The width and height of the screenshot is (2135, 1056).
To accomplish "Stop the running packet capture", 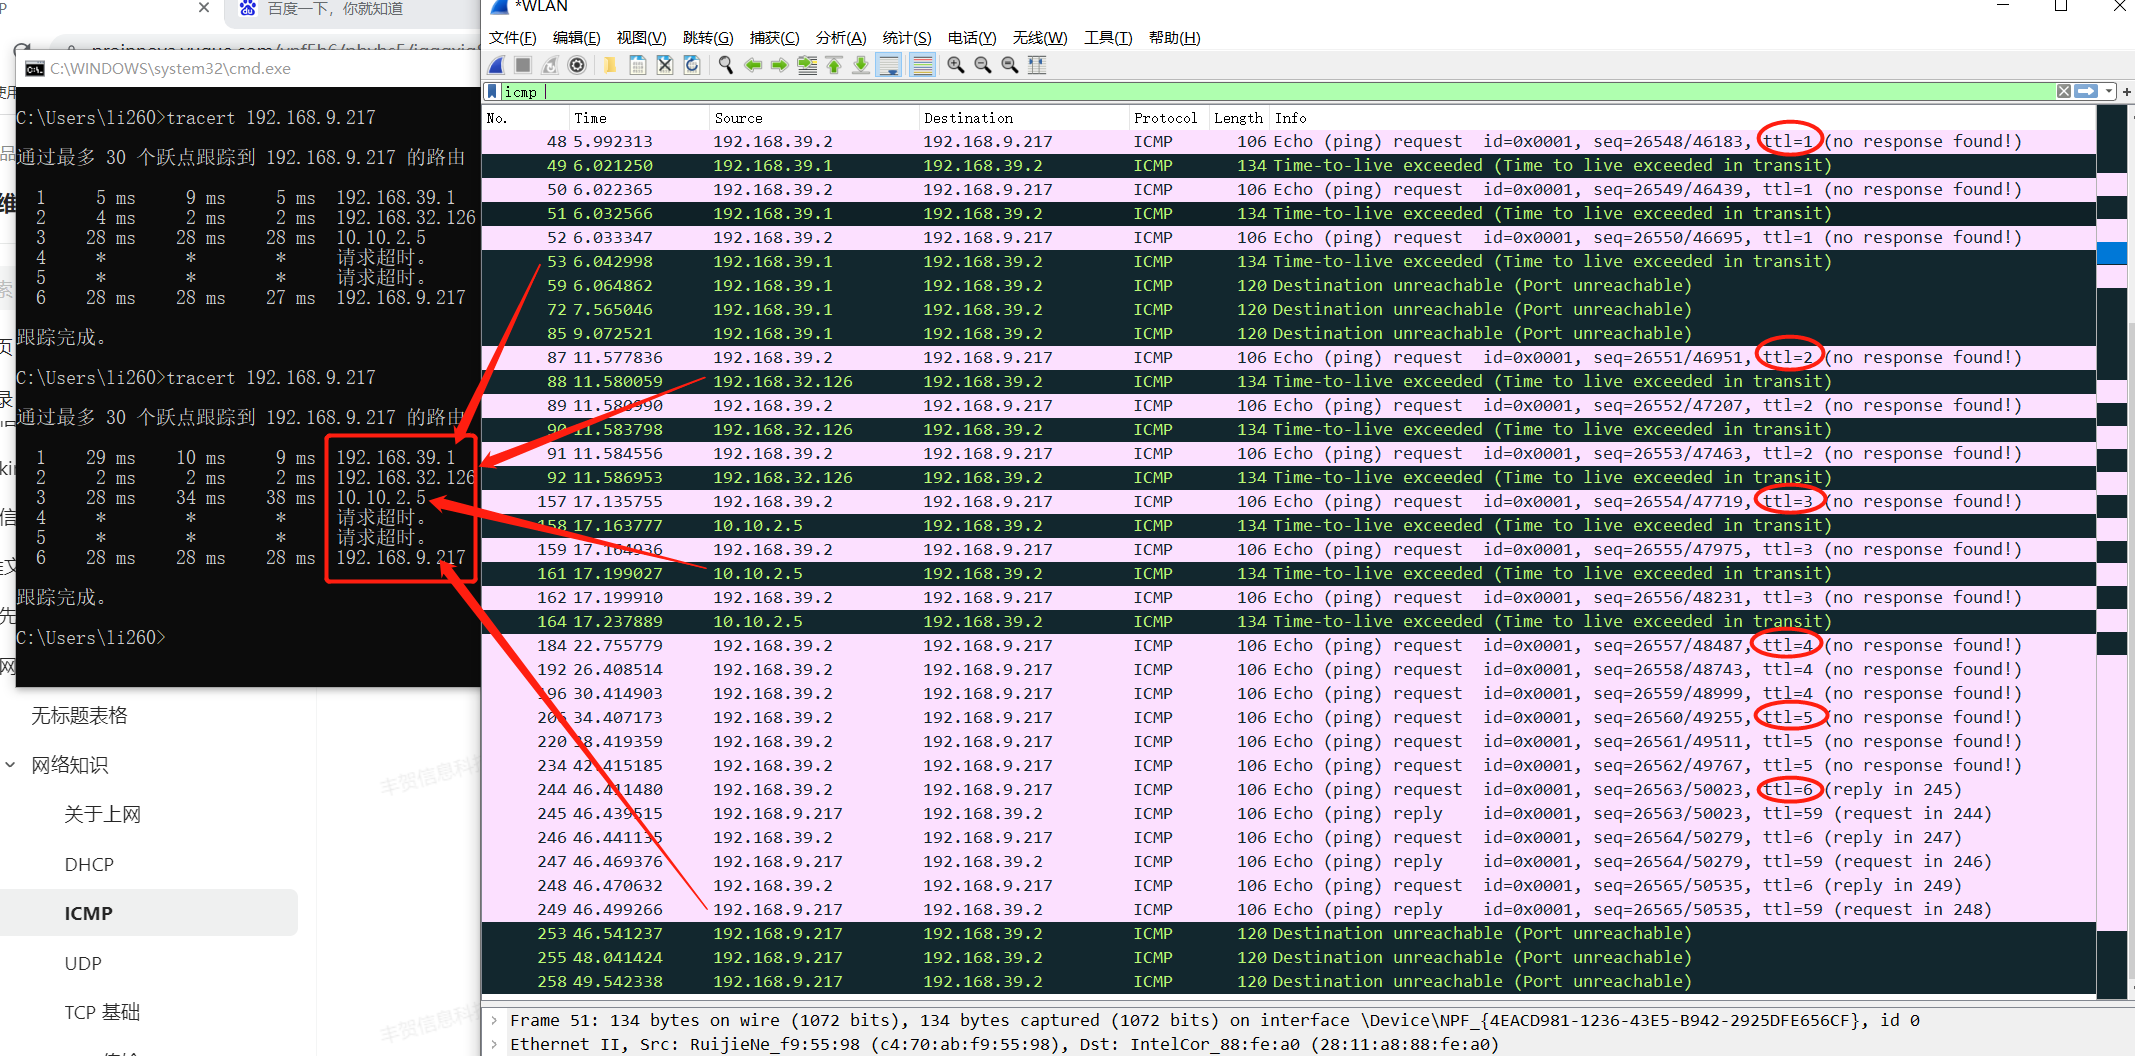I will [x=523, y=66].
